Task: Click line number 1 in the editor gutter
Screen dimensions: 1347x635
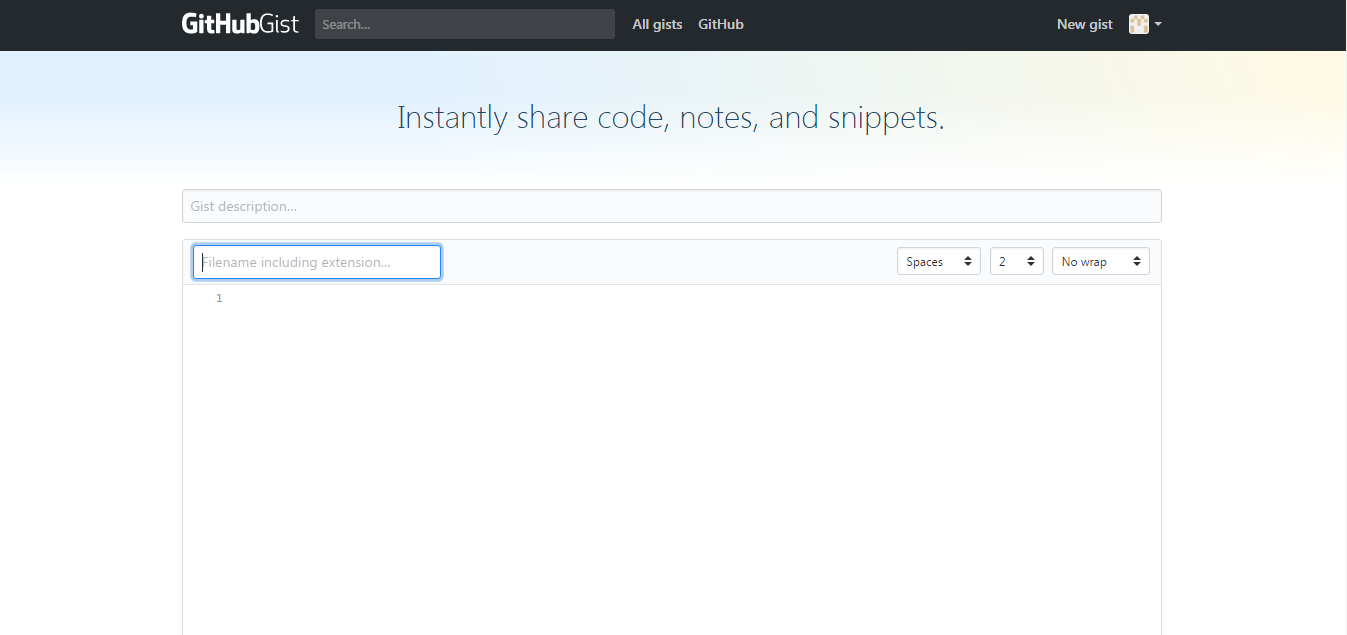Action: click(219, 297)
